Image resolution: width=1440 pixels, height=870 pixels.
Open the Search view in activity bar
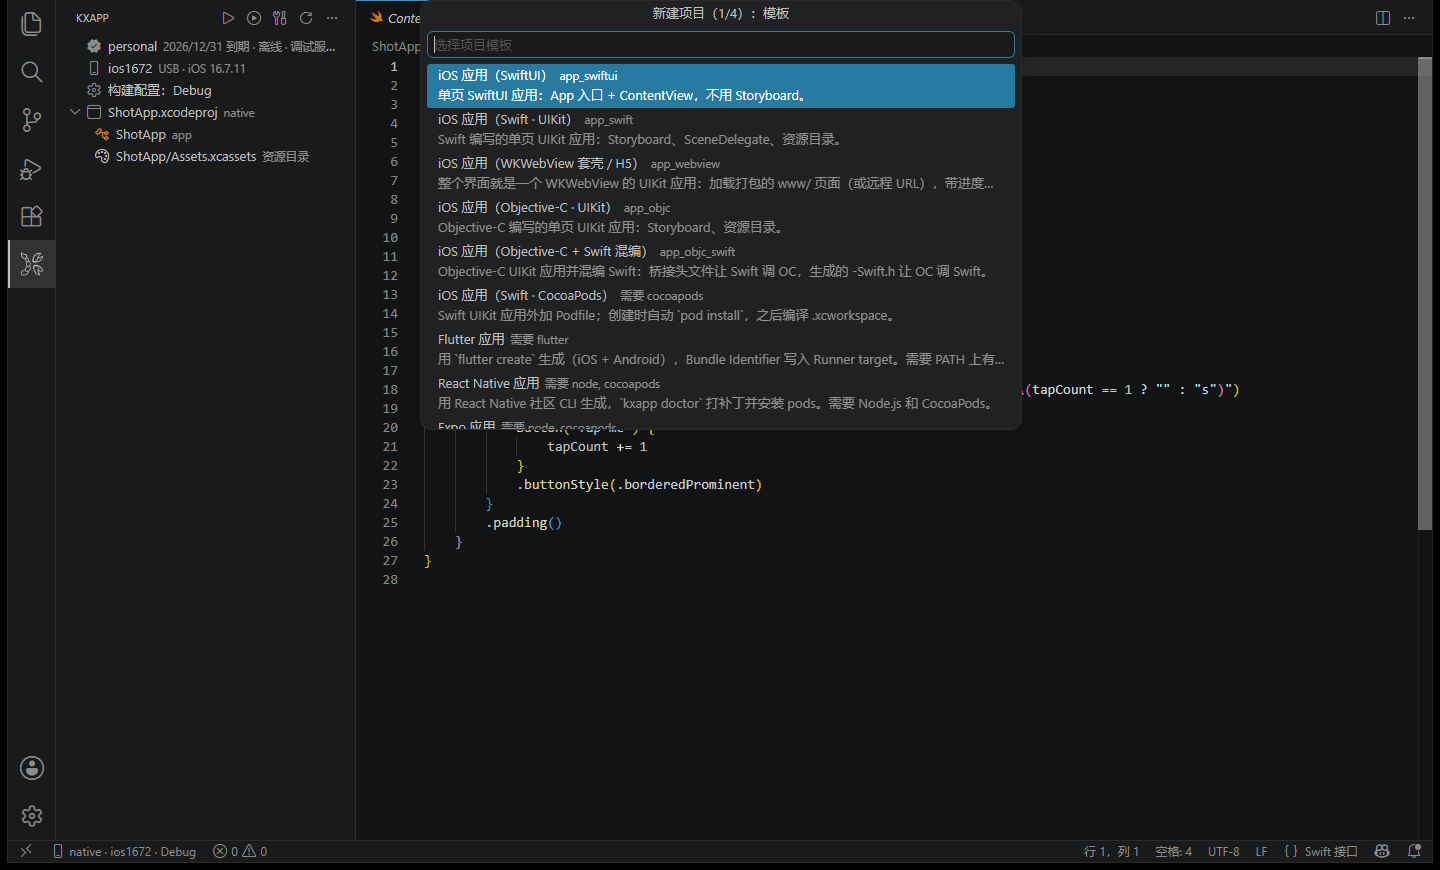click(x=32, y=72)
